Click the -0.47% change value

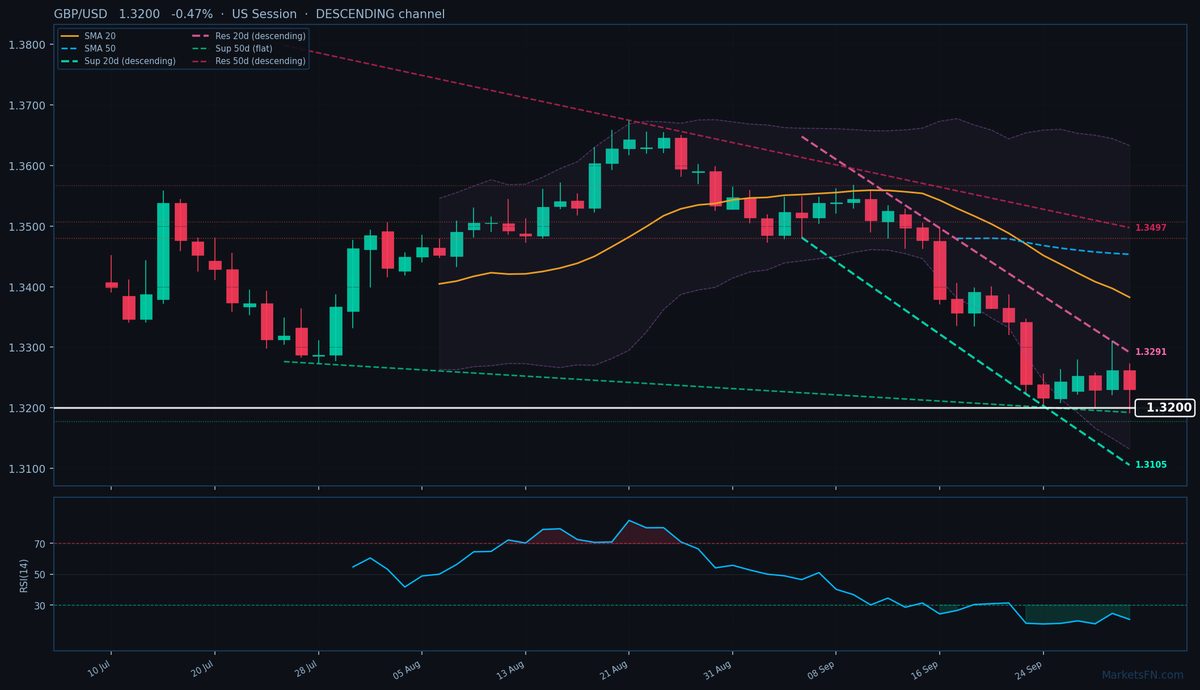192,14
